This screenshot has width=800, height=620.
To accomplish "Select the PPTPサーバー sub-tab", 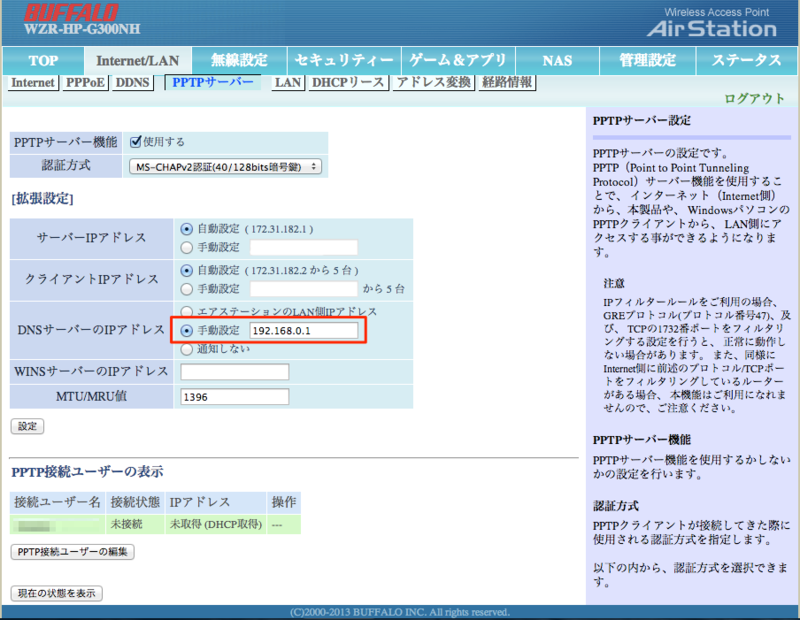I will click(x=213, y=83).
